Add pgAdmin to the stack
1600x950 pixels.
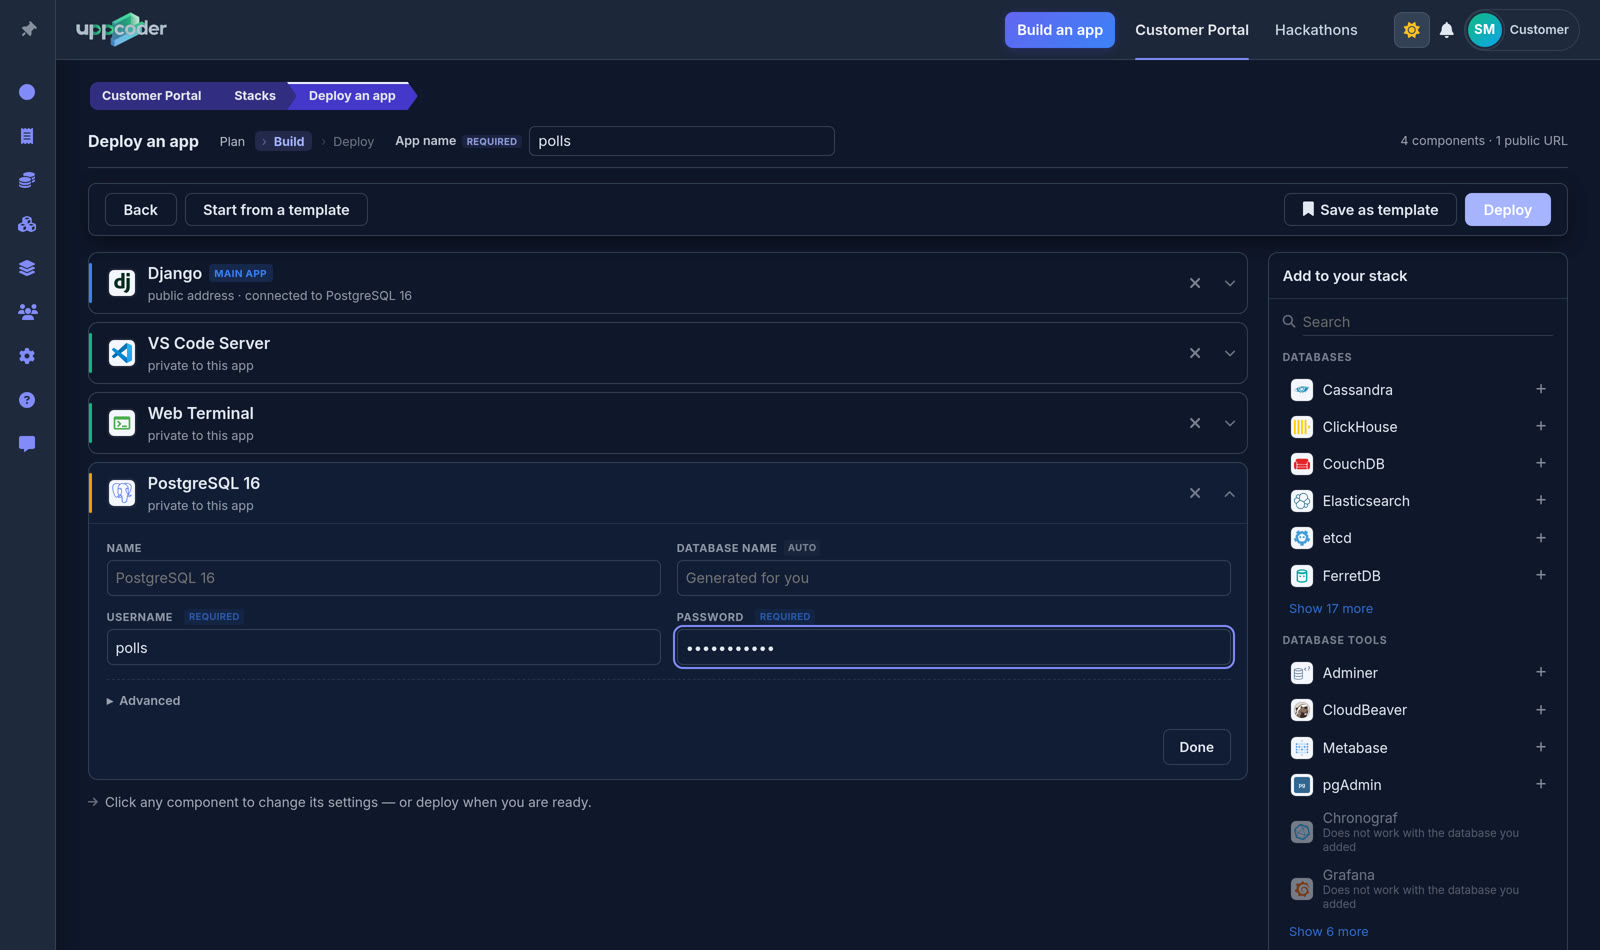click(x=1540, y=784)
